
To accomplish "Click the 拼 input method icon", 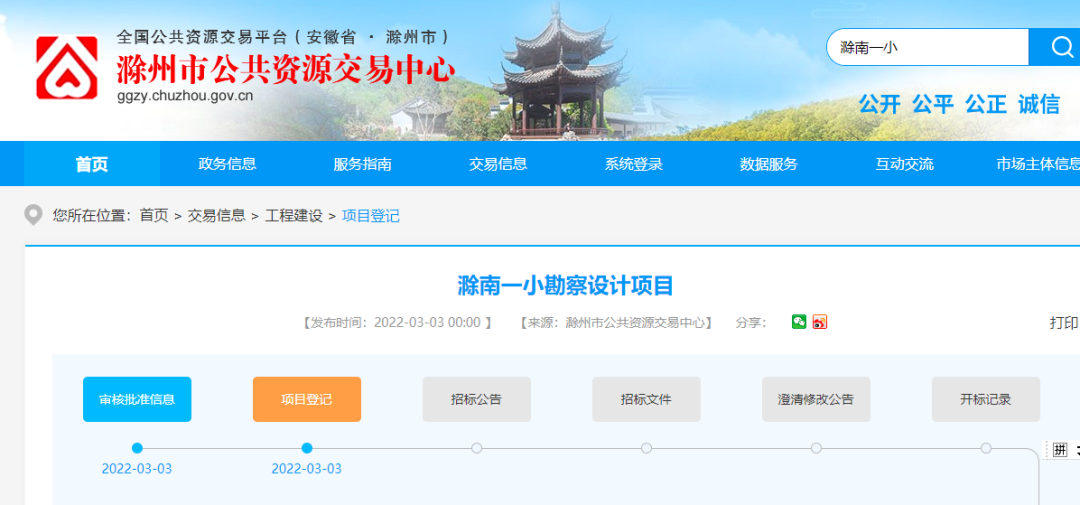I will [x=1060, y=450].
